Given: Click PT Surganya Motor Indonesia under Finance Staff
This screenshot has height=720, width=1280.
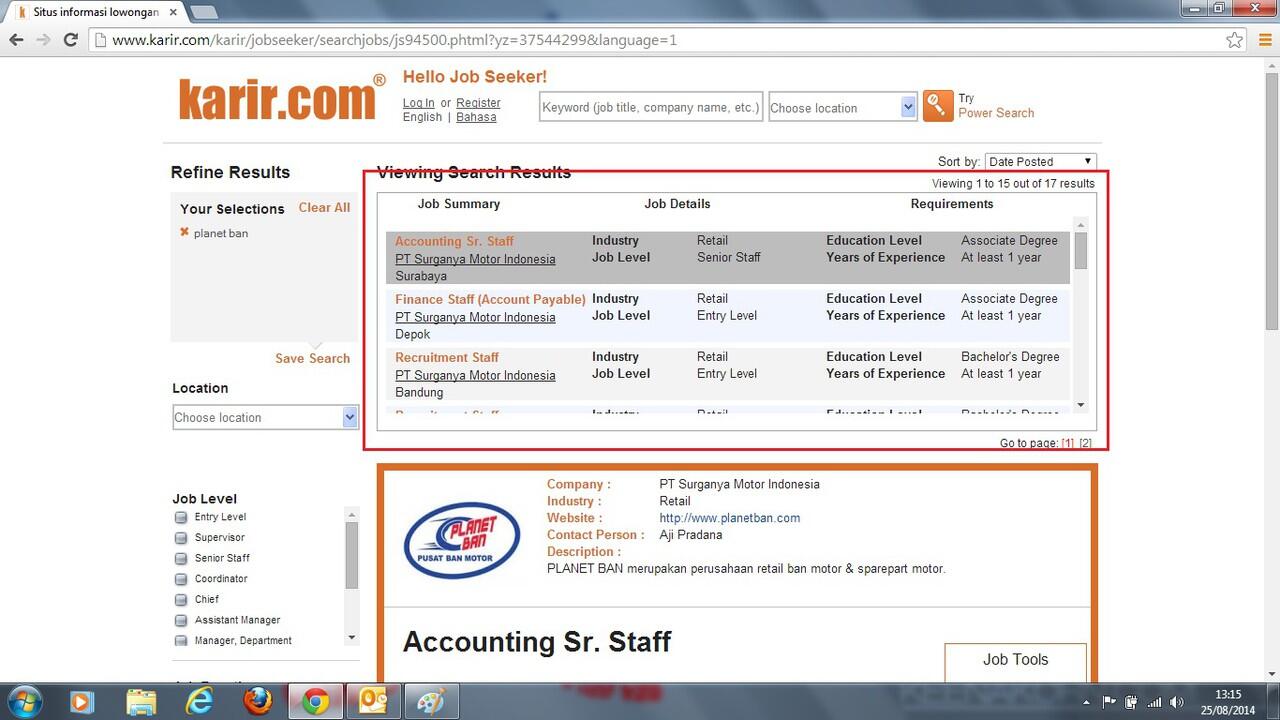Looking at the screenshot, I should click(x=475, y=317).
